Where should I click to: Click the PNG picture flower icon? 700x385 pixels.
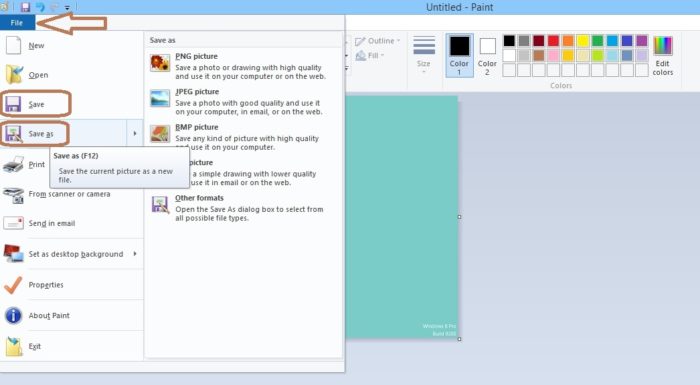pos(160,63)
